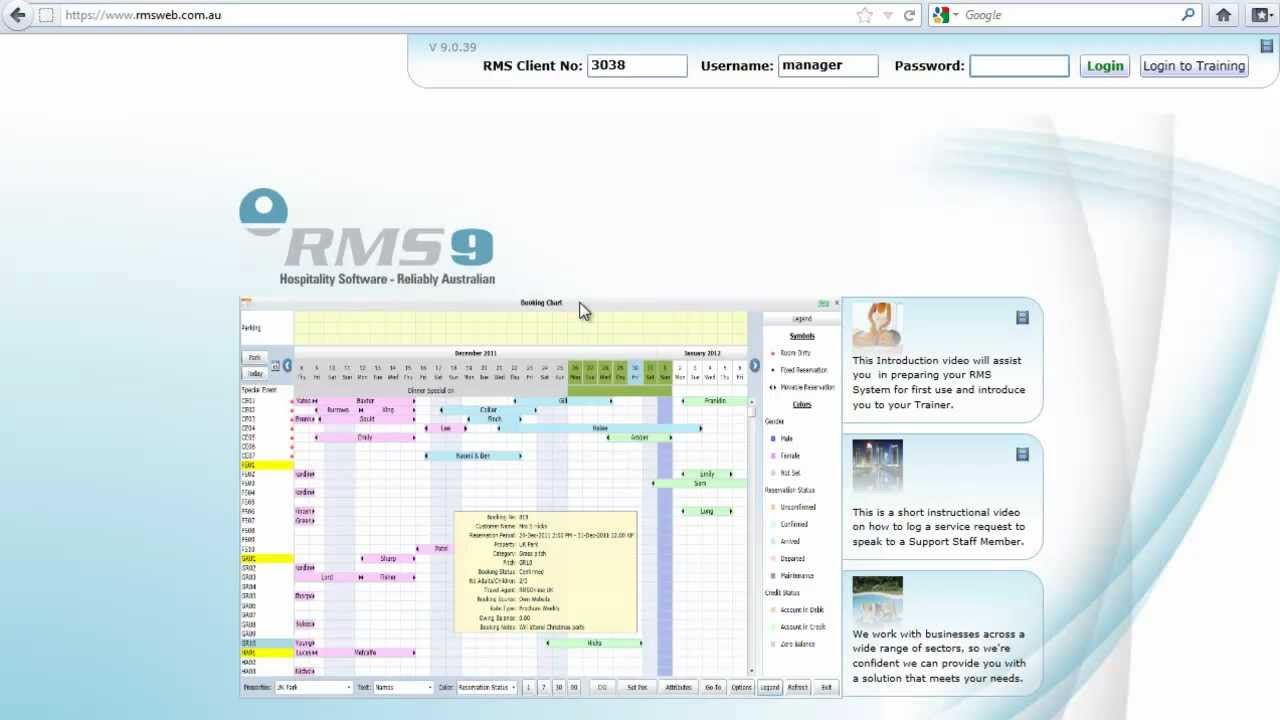
Task: Focus the Password field
Action: tap(1019, 66)
